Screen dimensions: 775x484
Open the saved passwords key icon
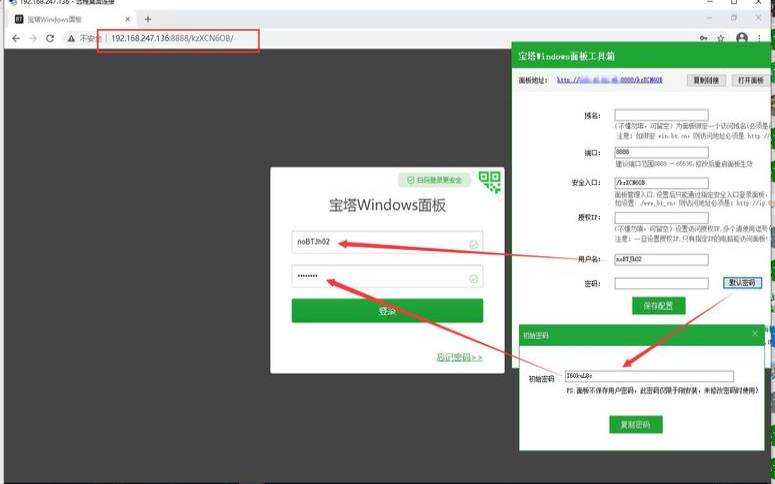(x=703, y=38)
